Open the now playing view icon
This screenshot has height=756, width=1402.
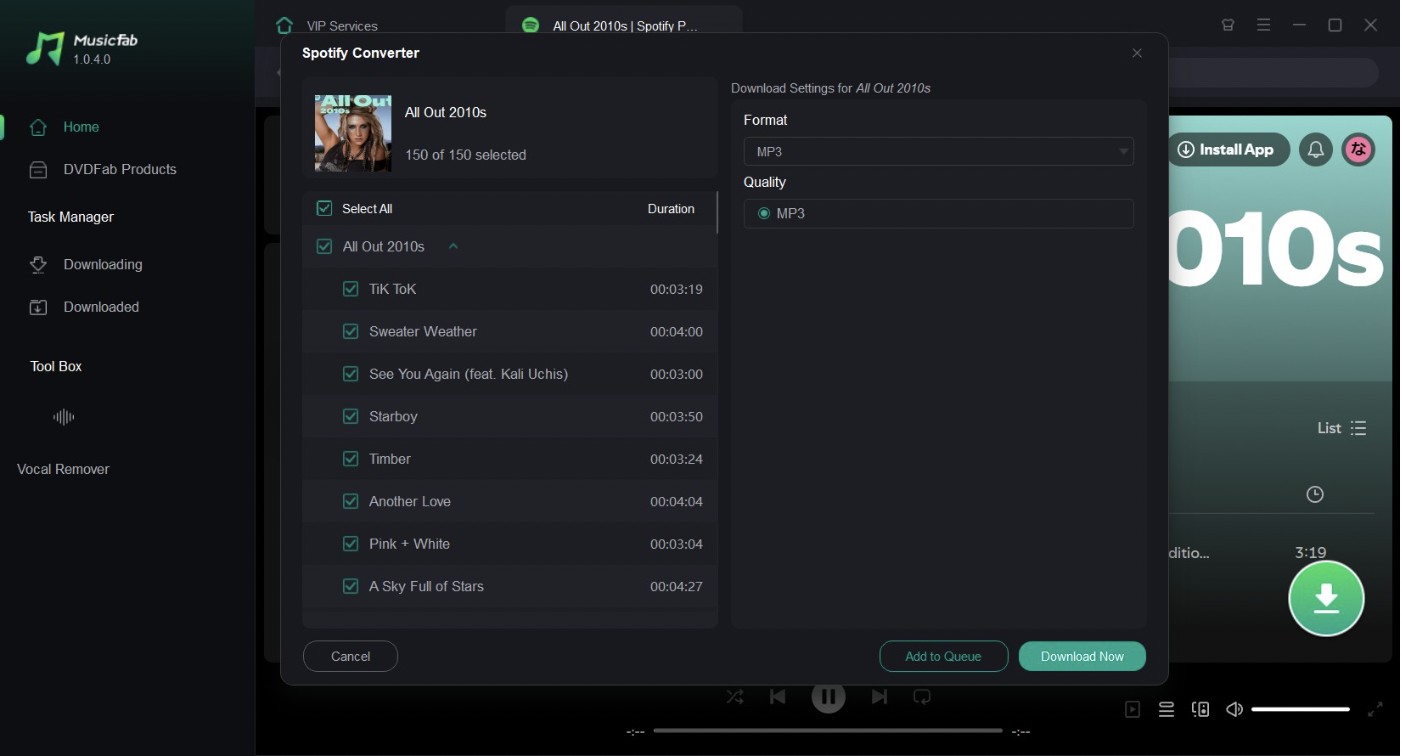point(1132,709)
